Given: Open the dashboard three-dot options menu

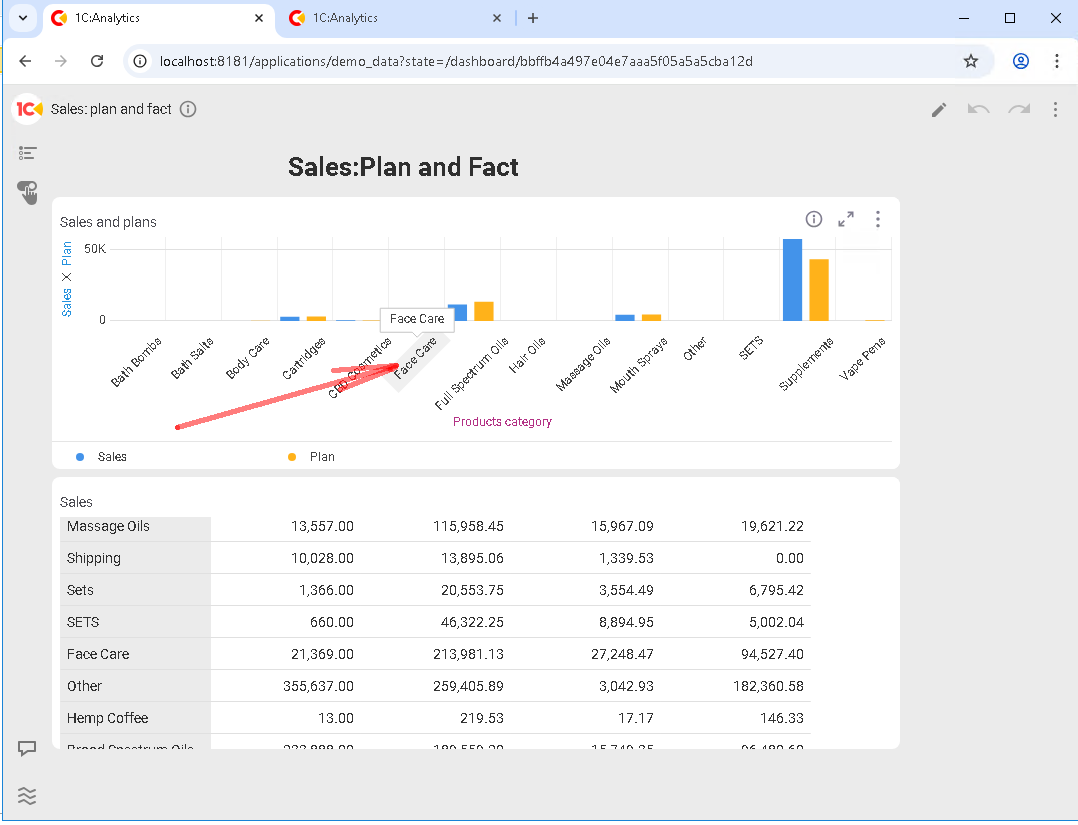Looking at the screenshot, I should pos(1055,110).
